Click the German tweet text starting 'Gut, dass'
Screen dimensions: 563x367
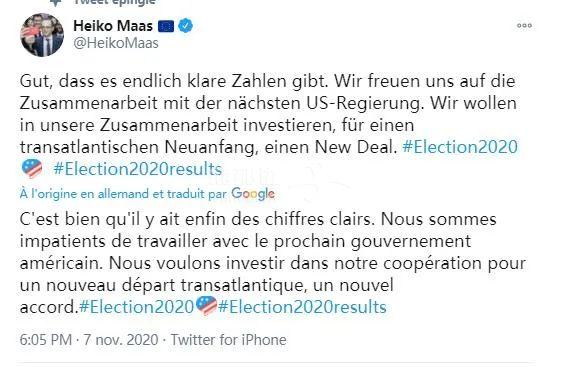[269, 125]
